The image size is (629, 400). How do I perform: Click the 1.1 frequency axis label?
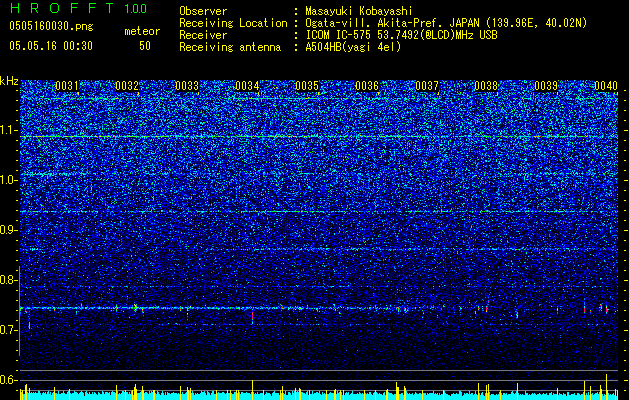point(9,130)
